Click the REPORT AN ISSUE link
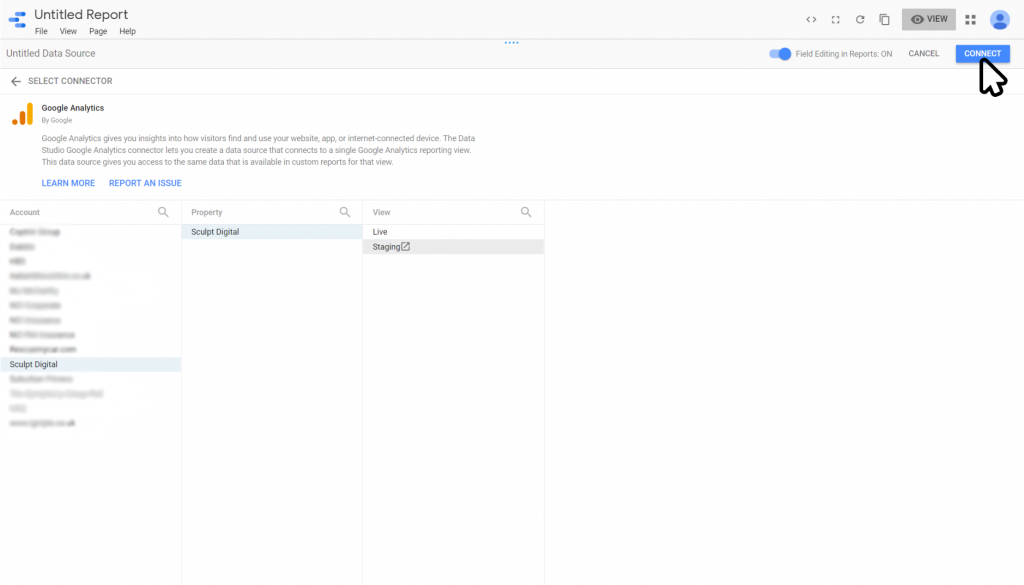This screenshot has width=1024, height=585. click(x=145, y=183)
